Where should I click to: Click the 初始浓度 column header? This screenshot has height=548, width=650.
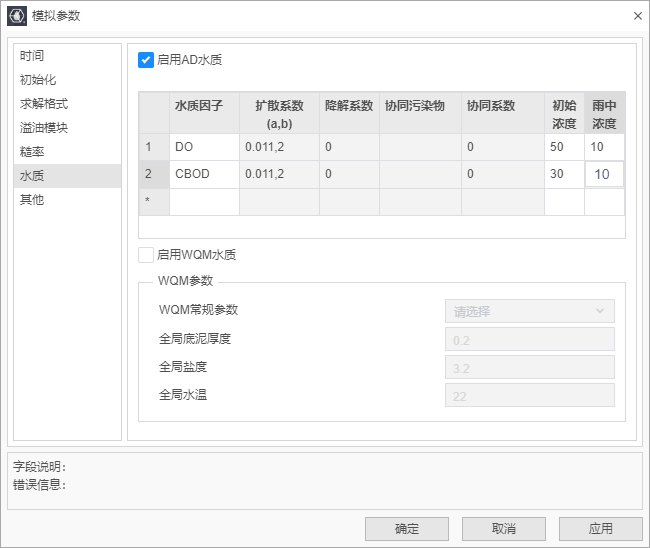click(564, 114)
